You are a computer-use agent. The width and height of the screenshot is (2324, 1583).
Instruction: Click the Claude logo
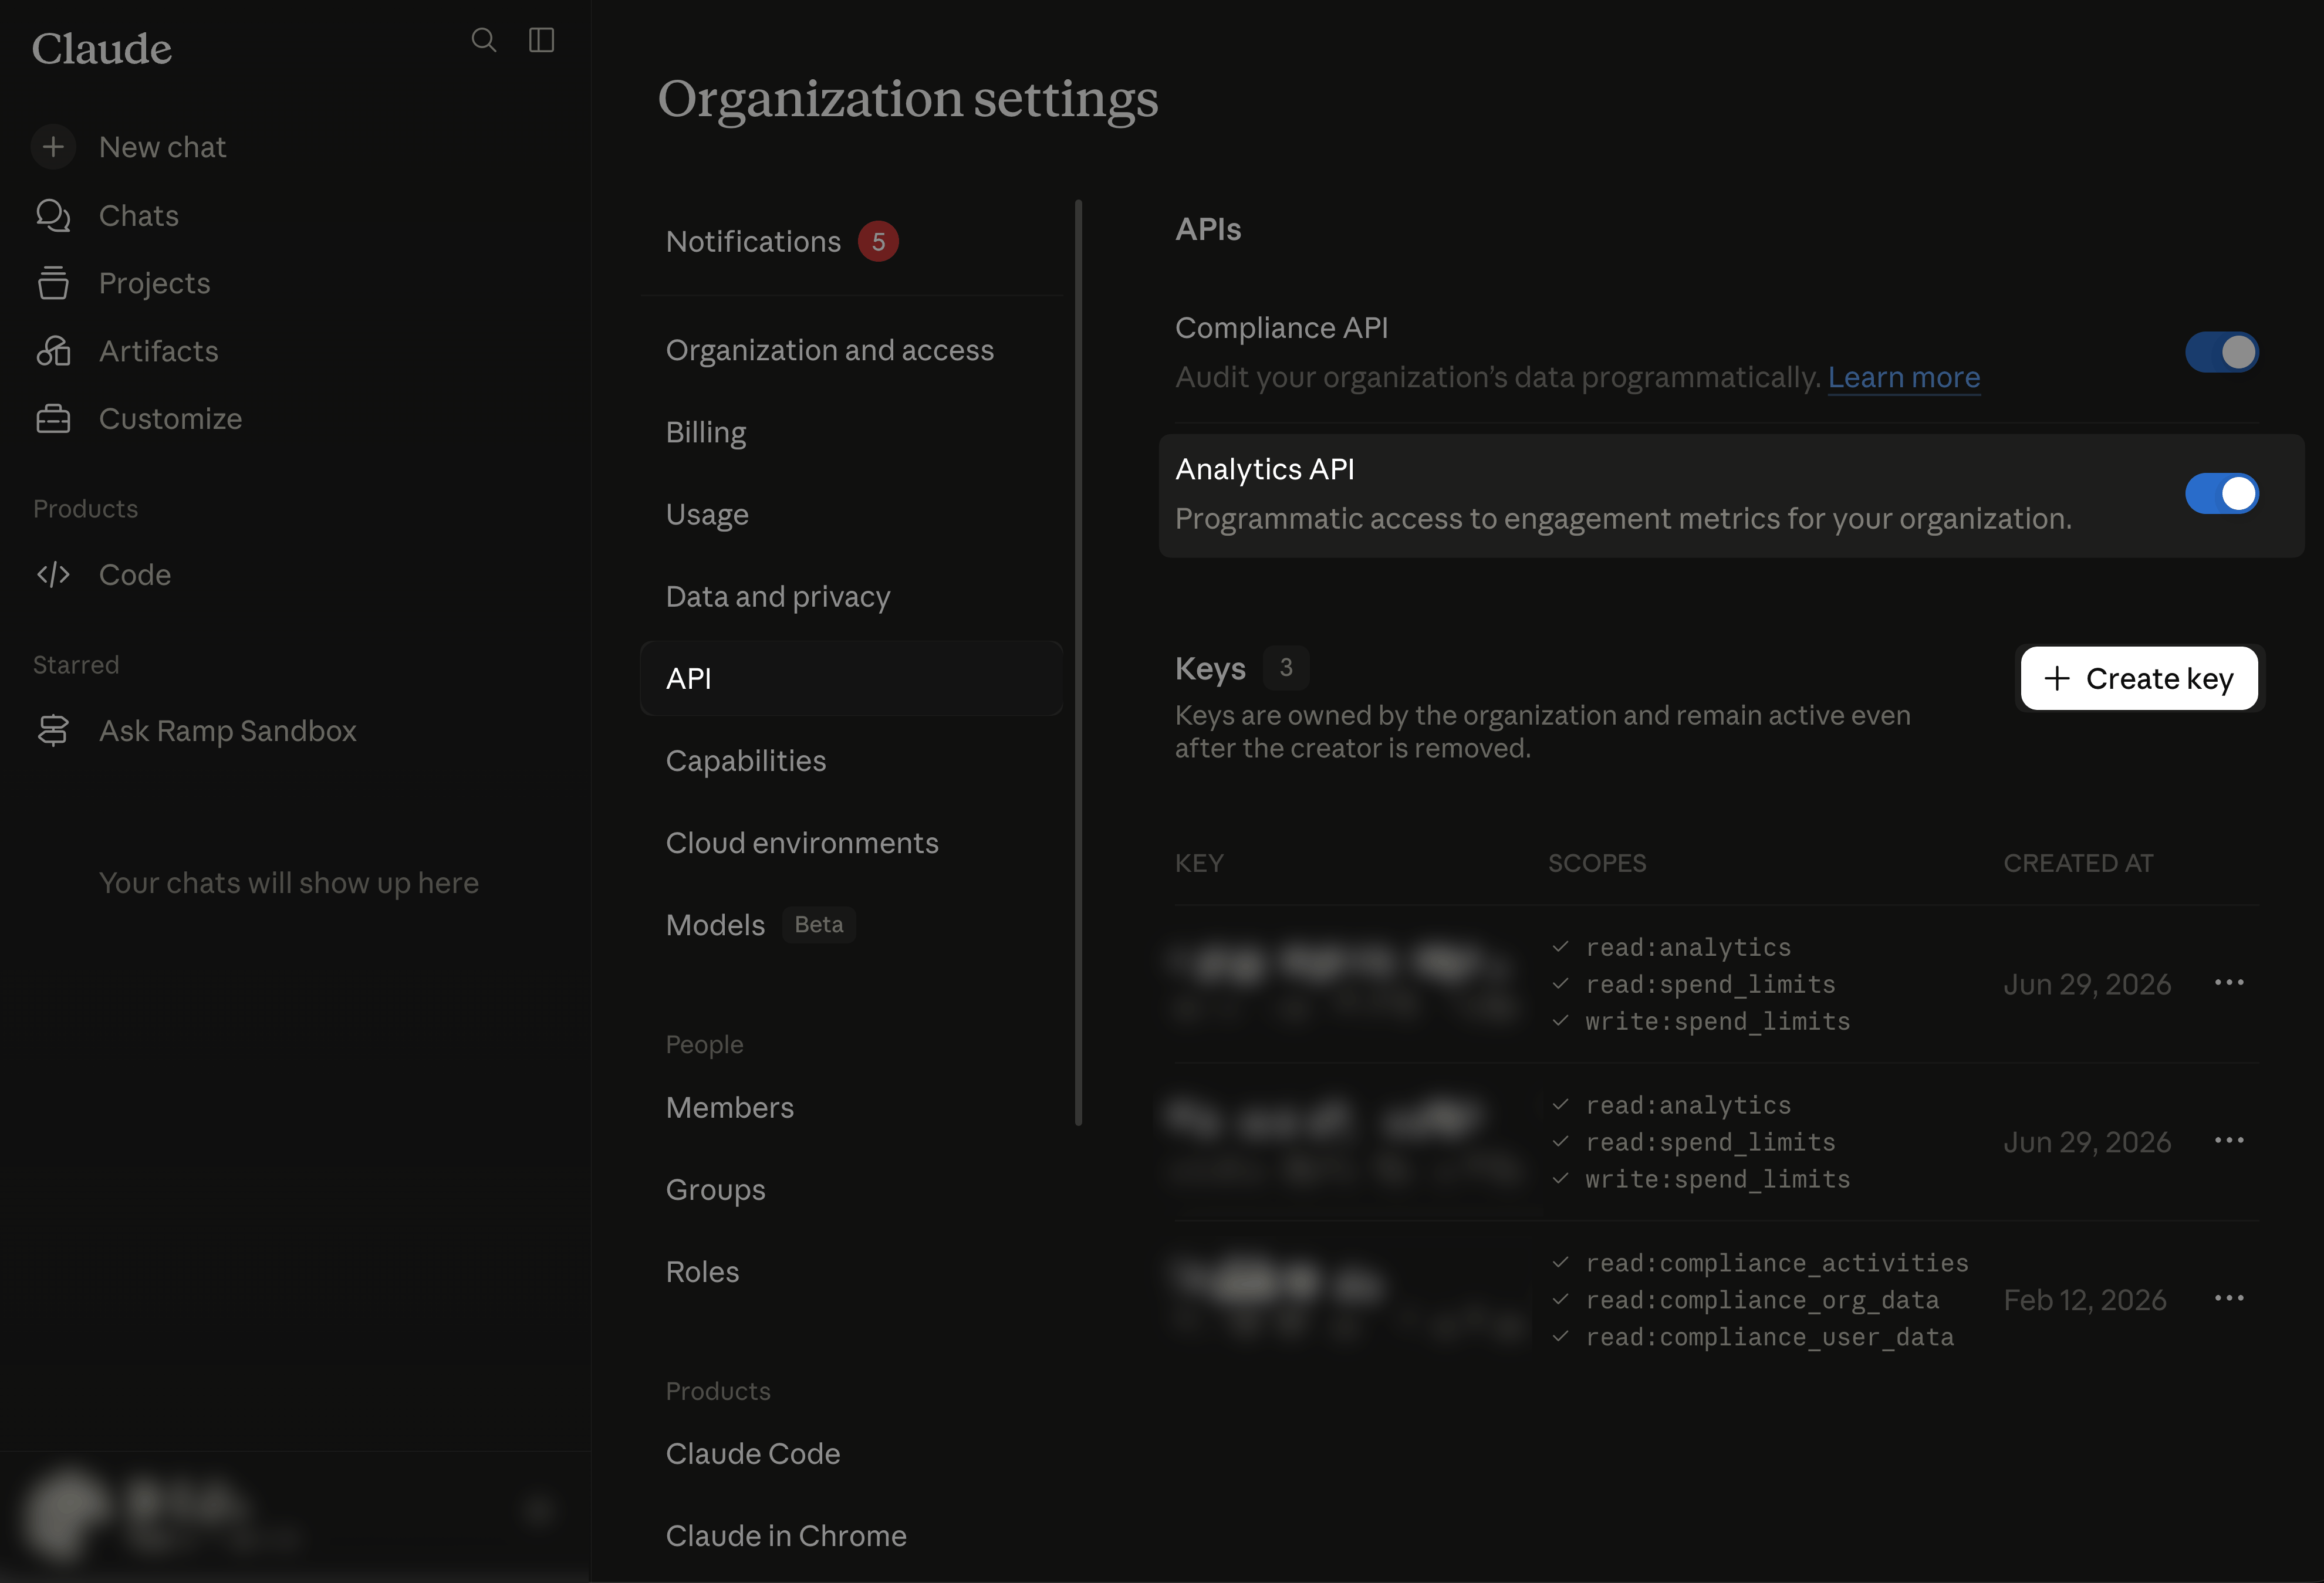coord(102,48)
